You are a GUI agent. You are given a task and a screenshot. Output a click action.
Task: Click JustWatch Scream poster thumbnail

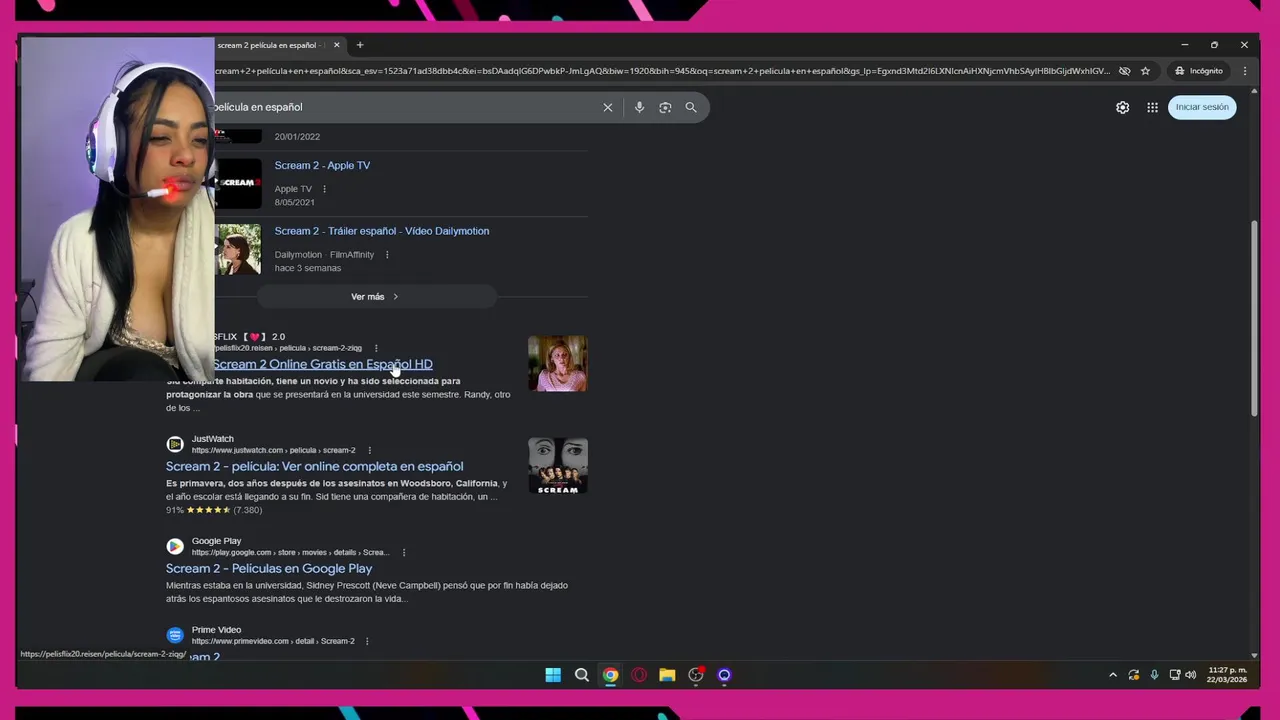(x=557, y=466)
